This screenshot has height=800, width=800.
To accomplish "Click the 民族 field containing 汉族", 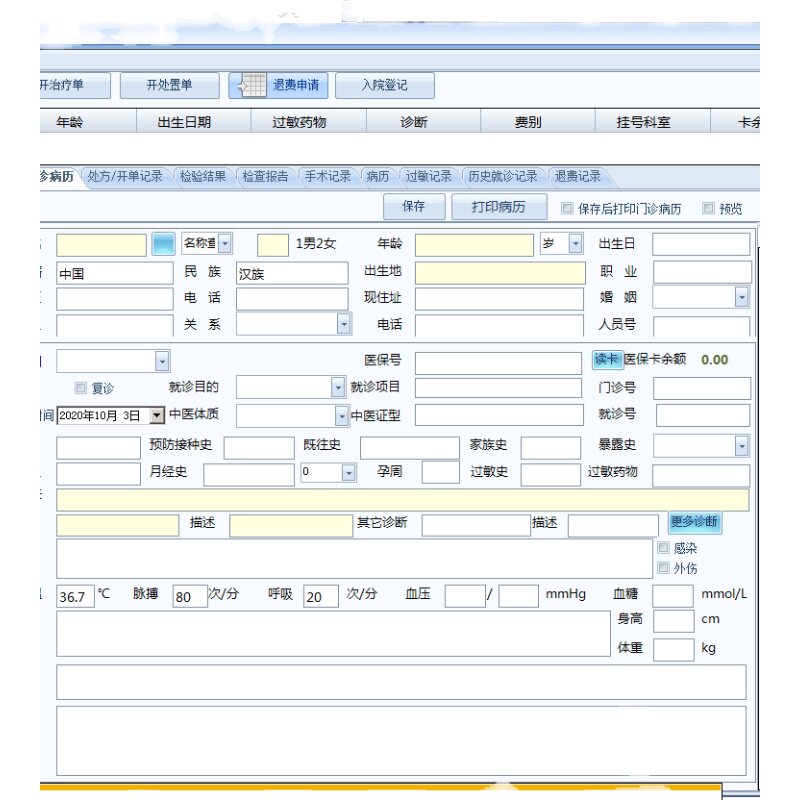I will pyautogui.click(x=292, y=273).
